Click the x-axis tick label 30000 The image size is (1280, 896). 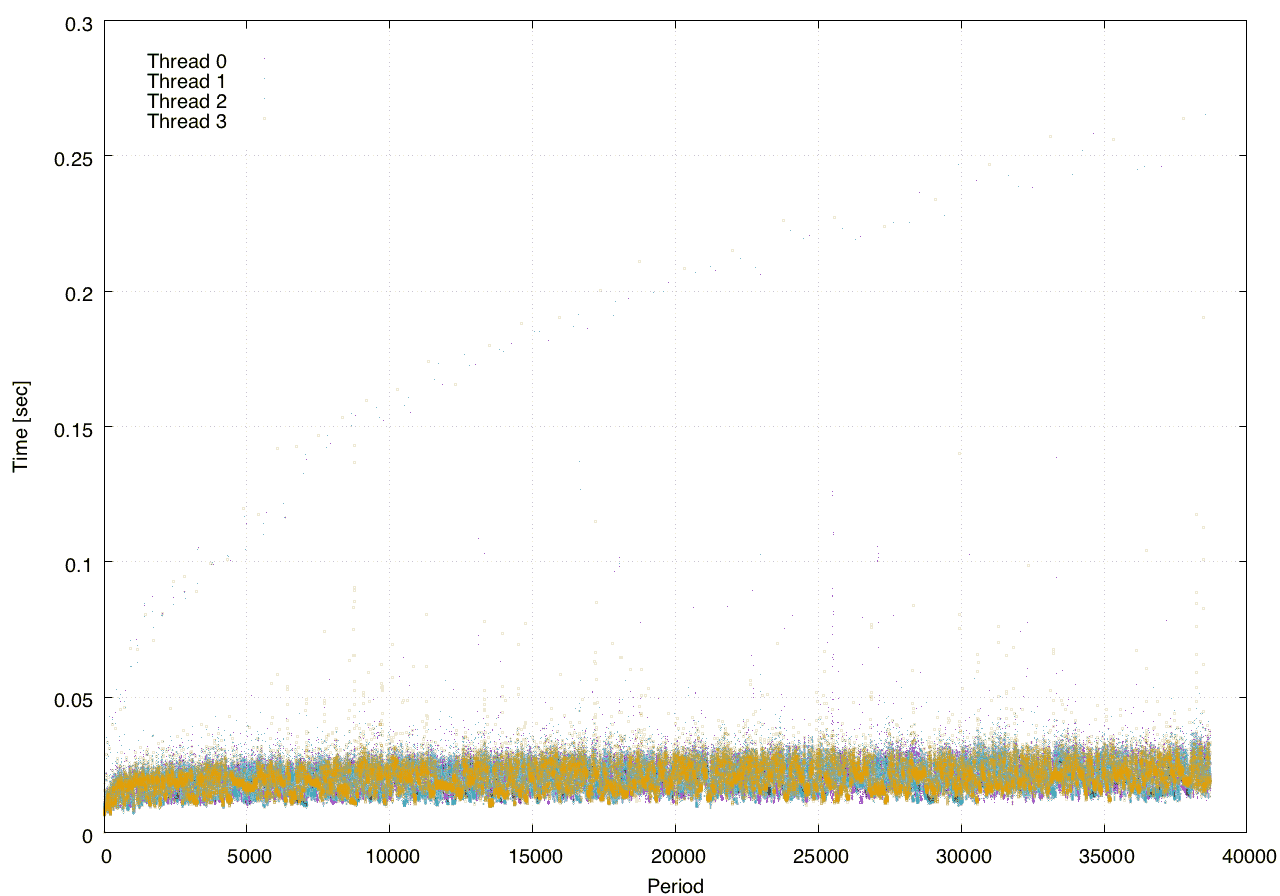tap(961, 857)
